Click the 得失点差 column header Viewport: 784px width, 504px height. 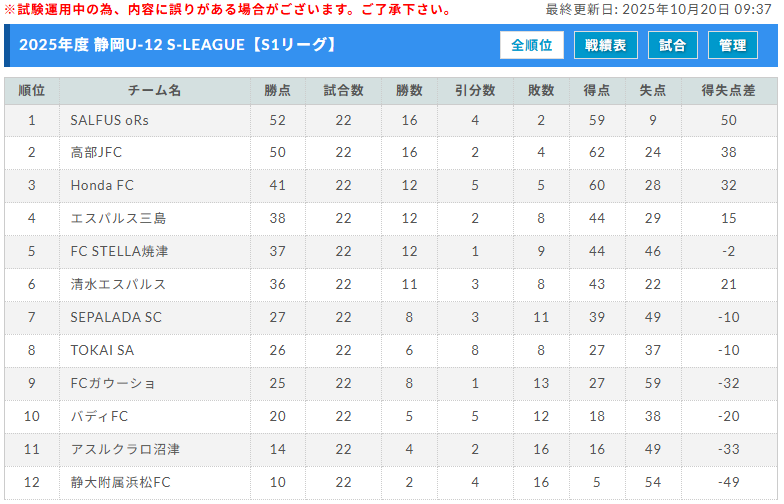728,91
